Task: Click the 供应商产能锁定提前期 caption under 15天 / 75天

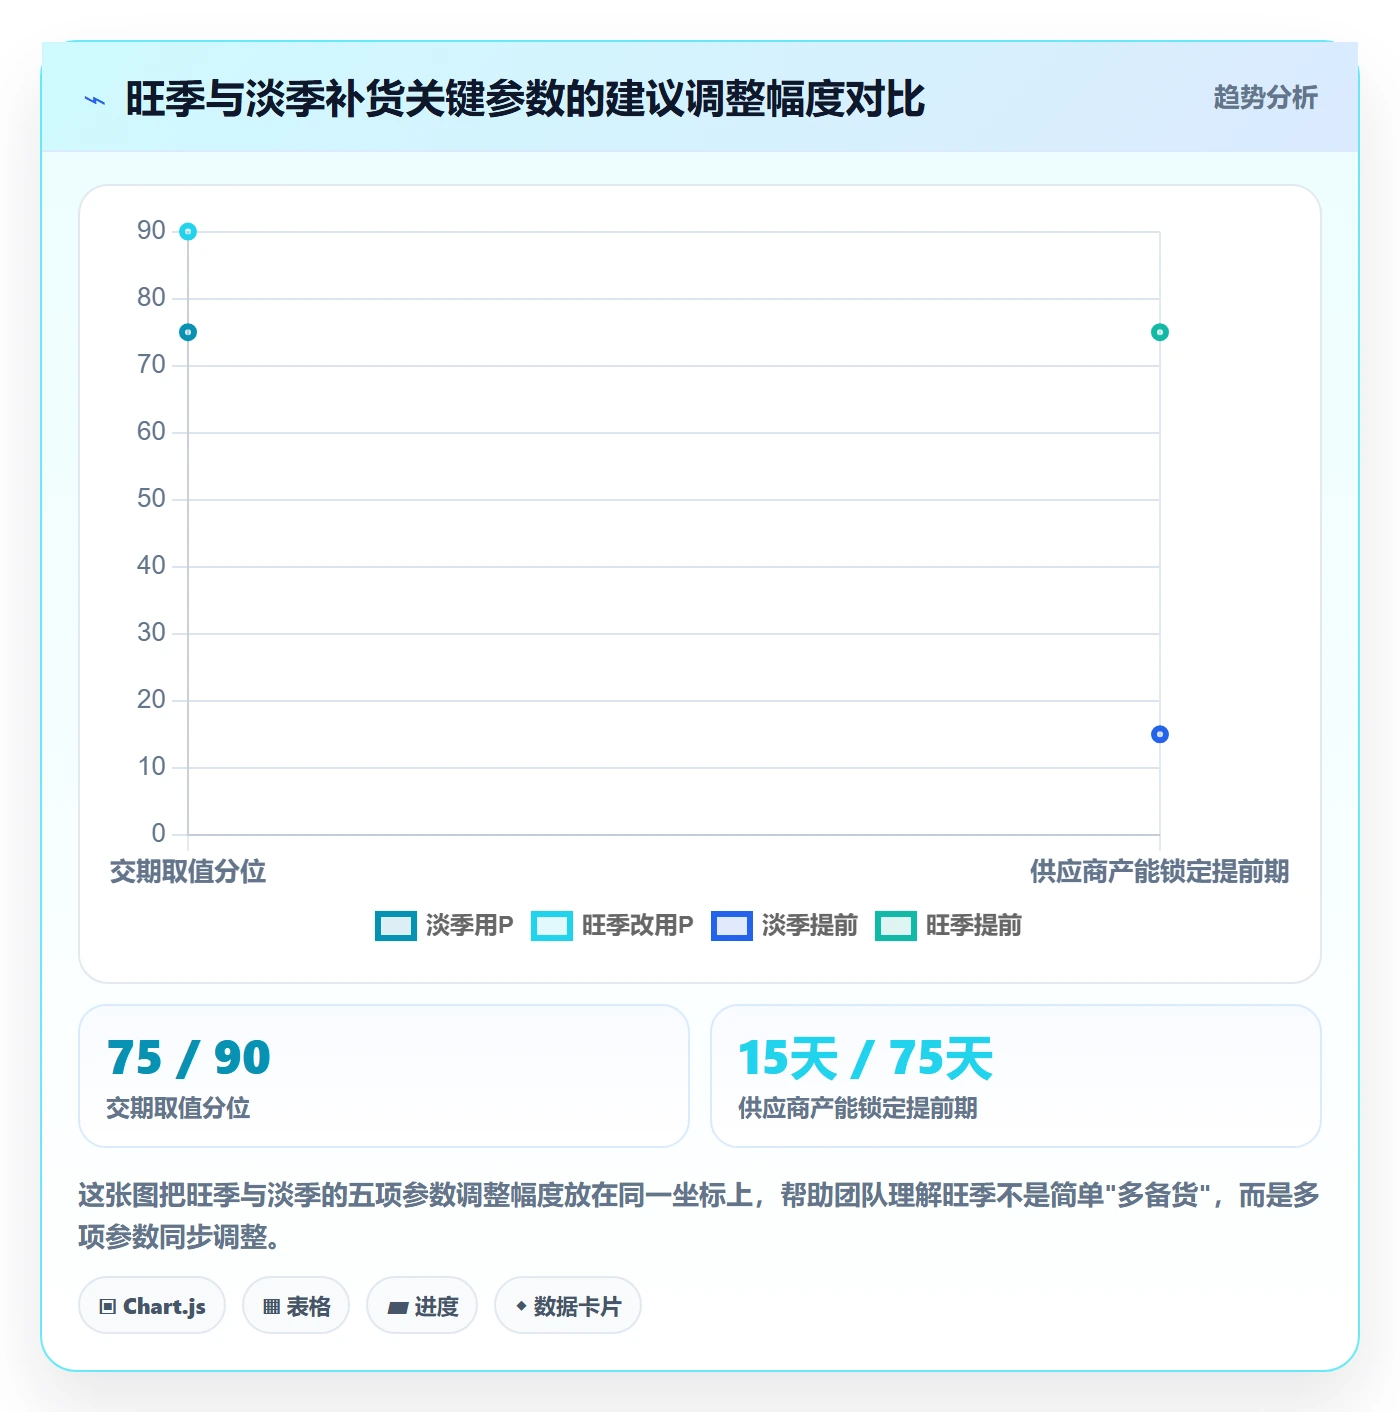Action: pyautogui.click(x=858, y=1108)
